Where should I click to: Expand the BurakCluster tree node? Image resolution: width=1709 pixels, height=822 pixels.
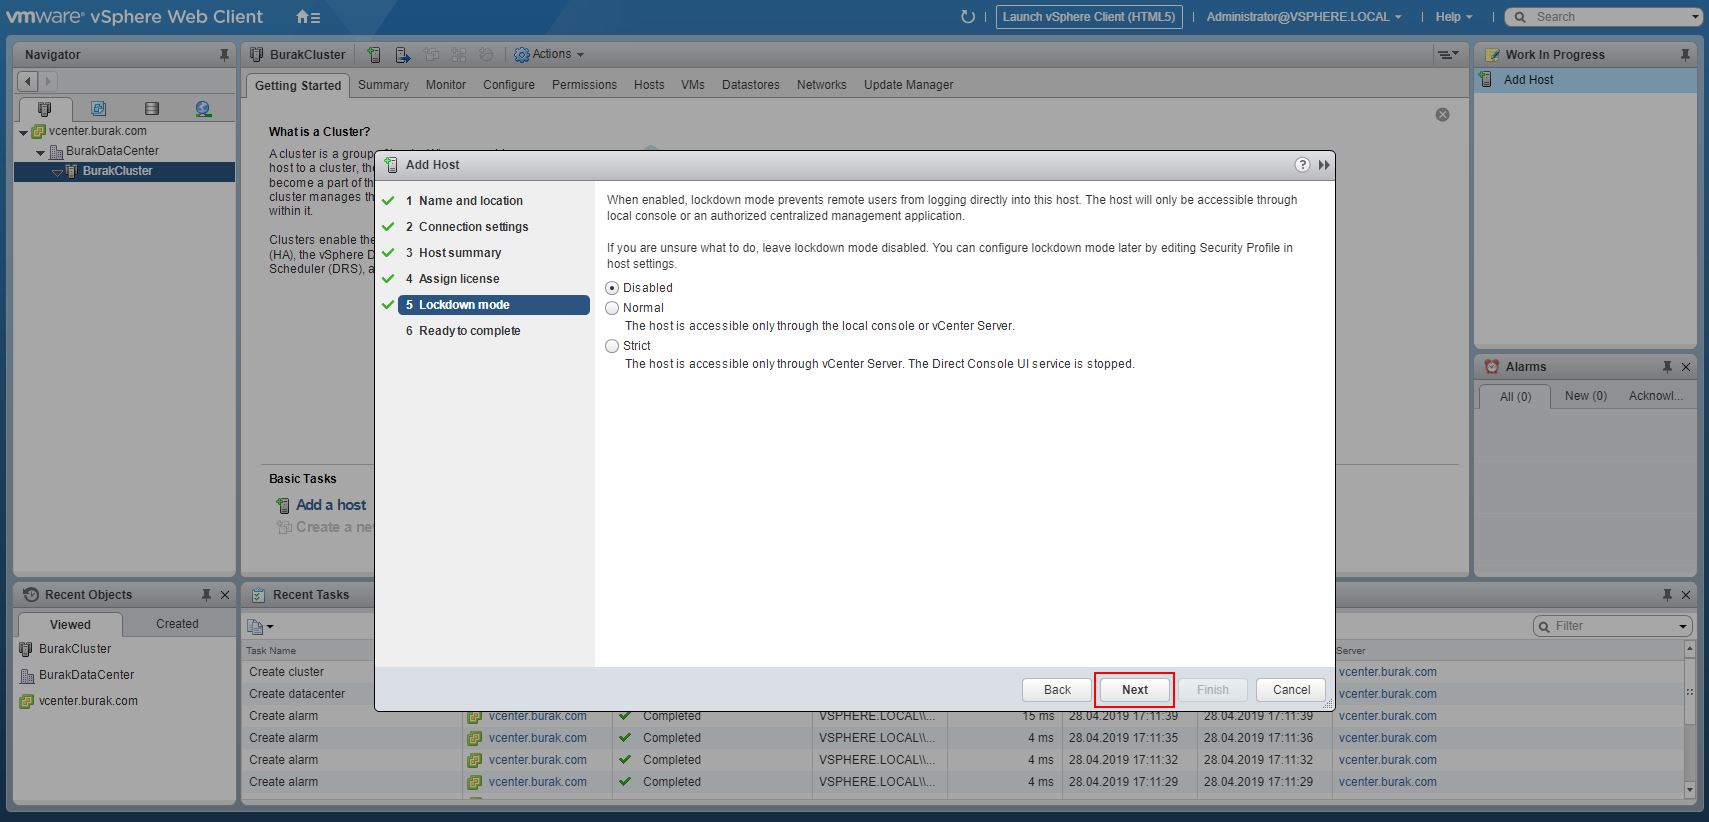tap(57, 172)
